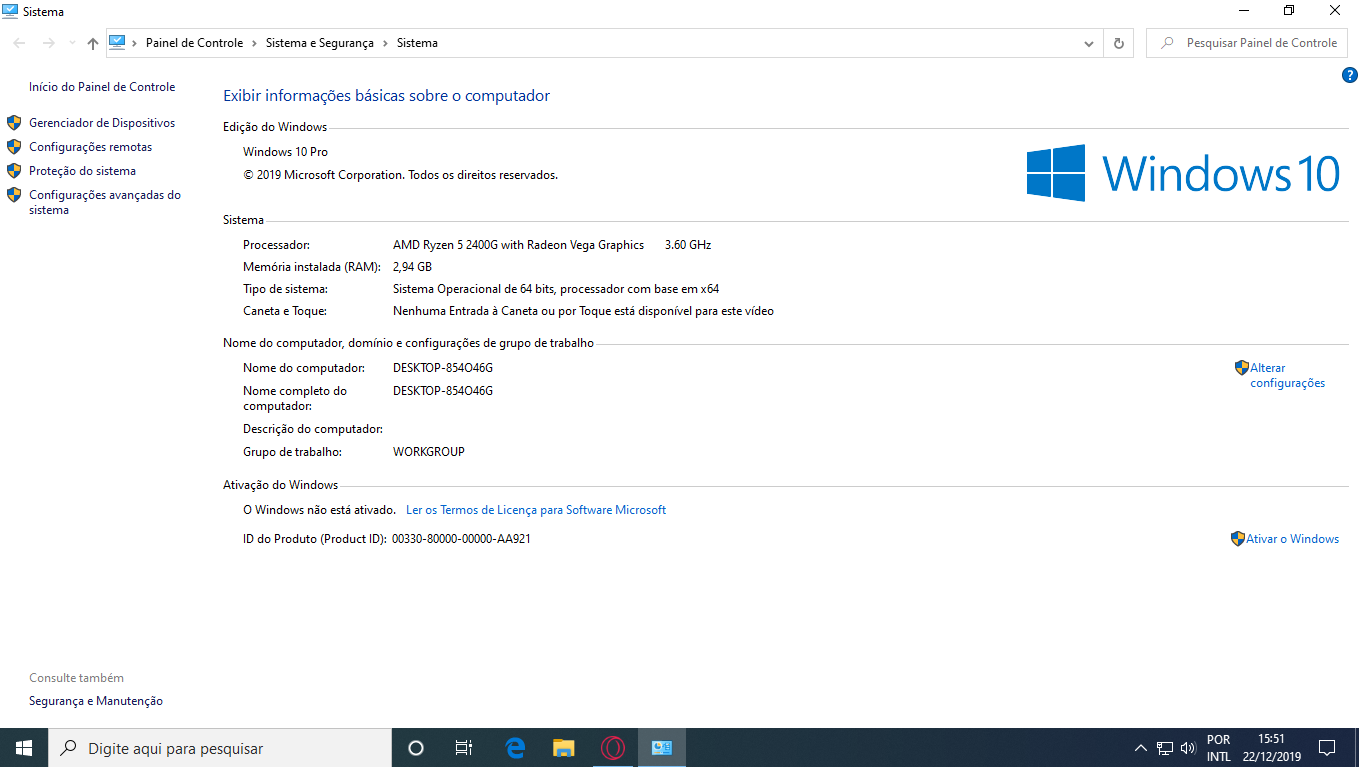The width and height of the screenshot is (1359, 767).
Task: Launch Opera browser from taskbar
Action: pyautogui.click(x=613, y=748)
